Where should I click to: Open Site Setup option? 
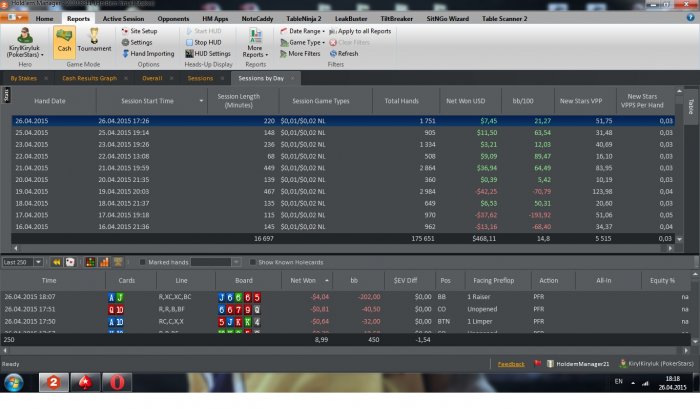[x=139, y=31]
